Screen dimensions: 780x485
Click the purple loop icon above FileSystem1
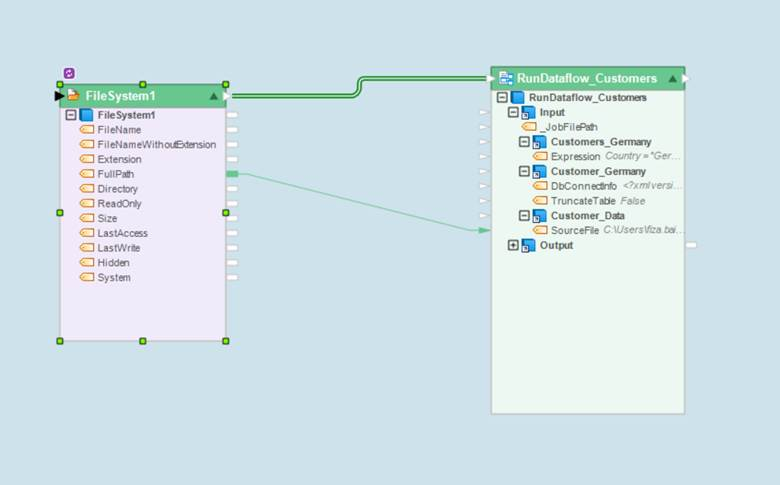pos(69,73)
